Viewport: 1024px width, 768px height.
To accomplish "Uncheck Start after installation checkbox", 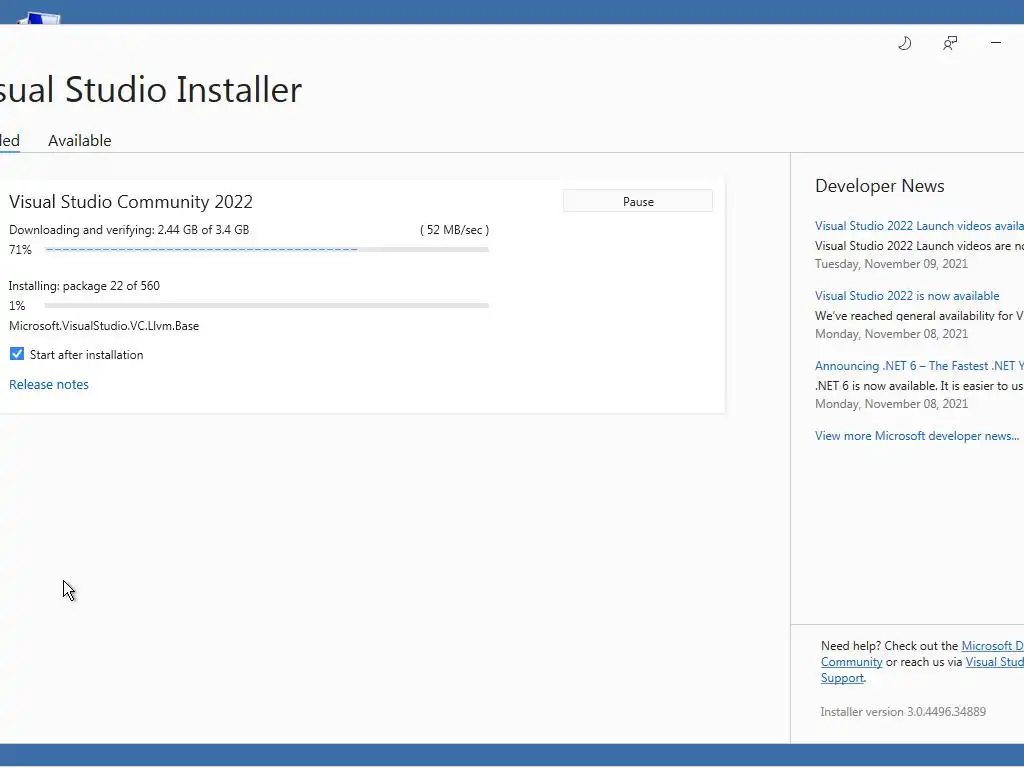I will pyautogui.click(x=17, y=354).
